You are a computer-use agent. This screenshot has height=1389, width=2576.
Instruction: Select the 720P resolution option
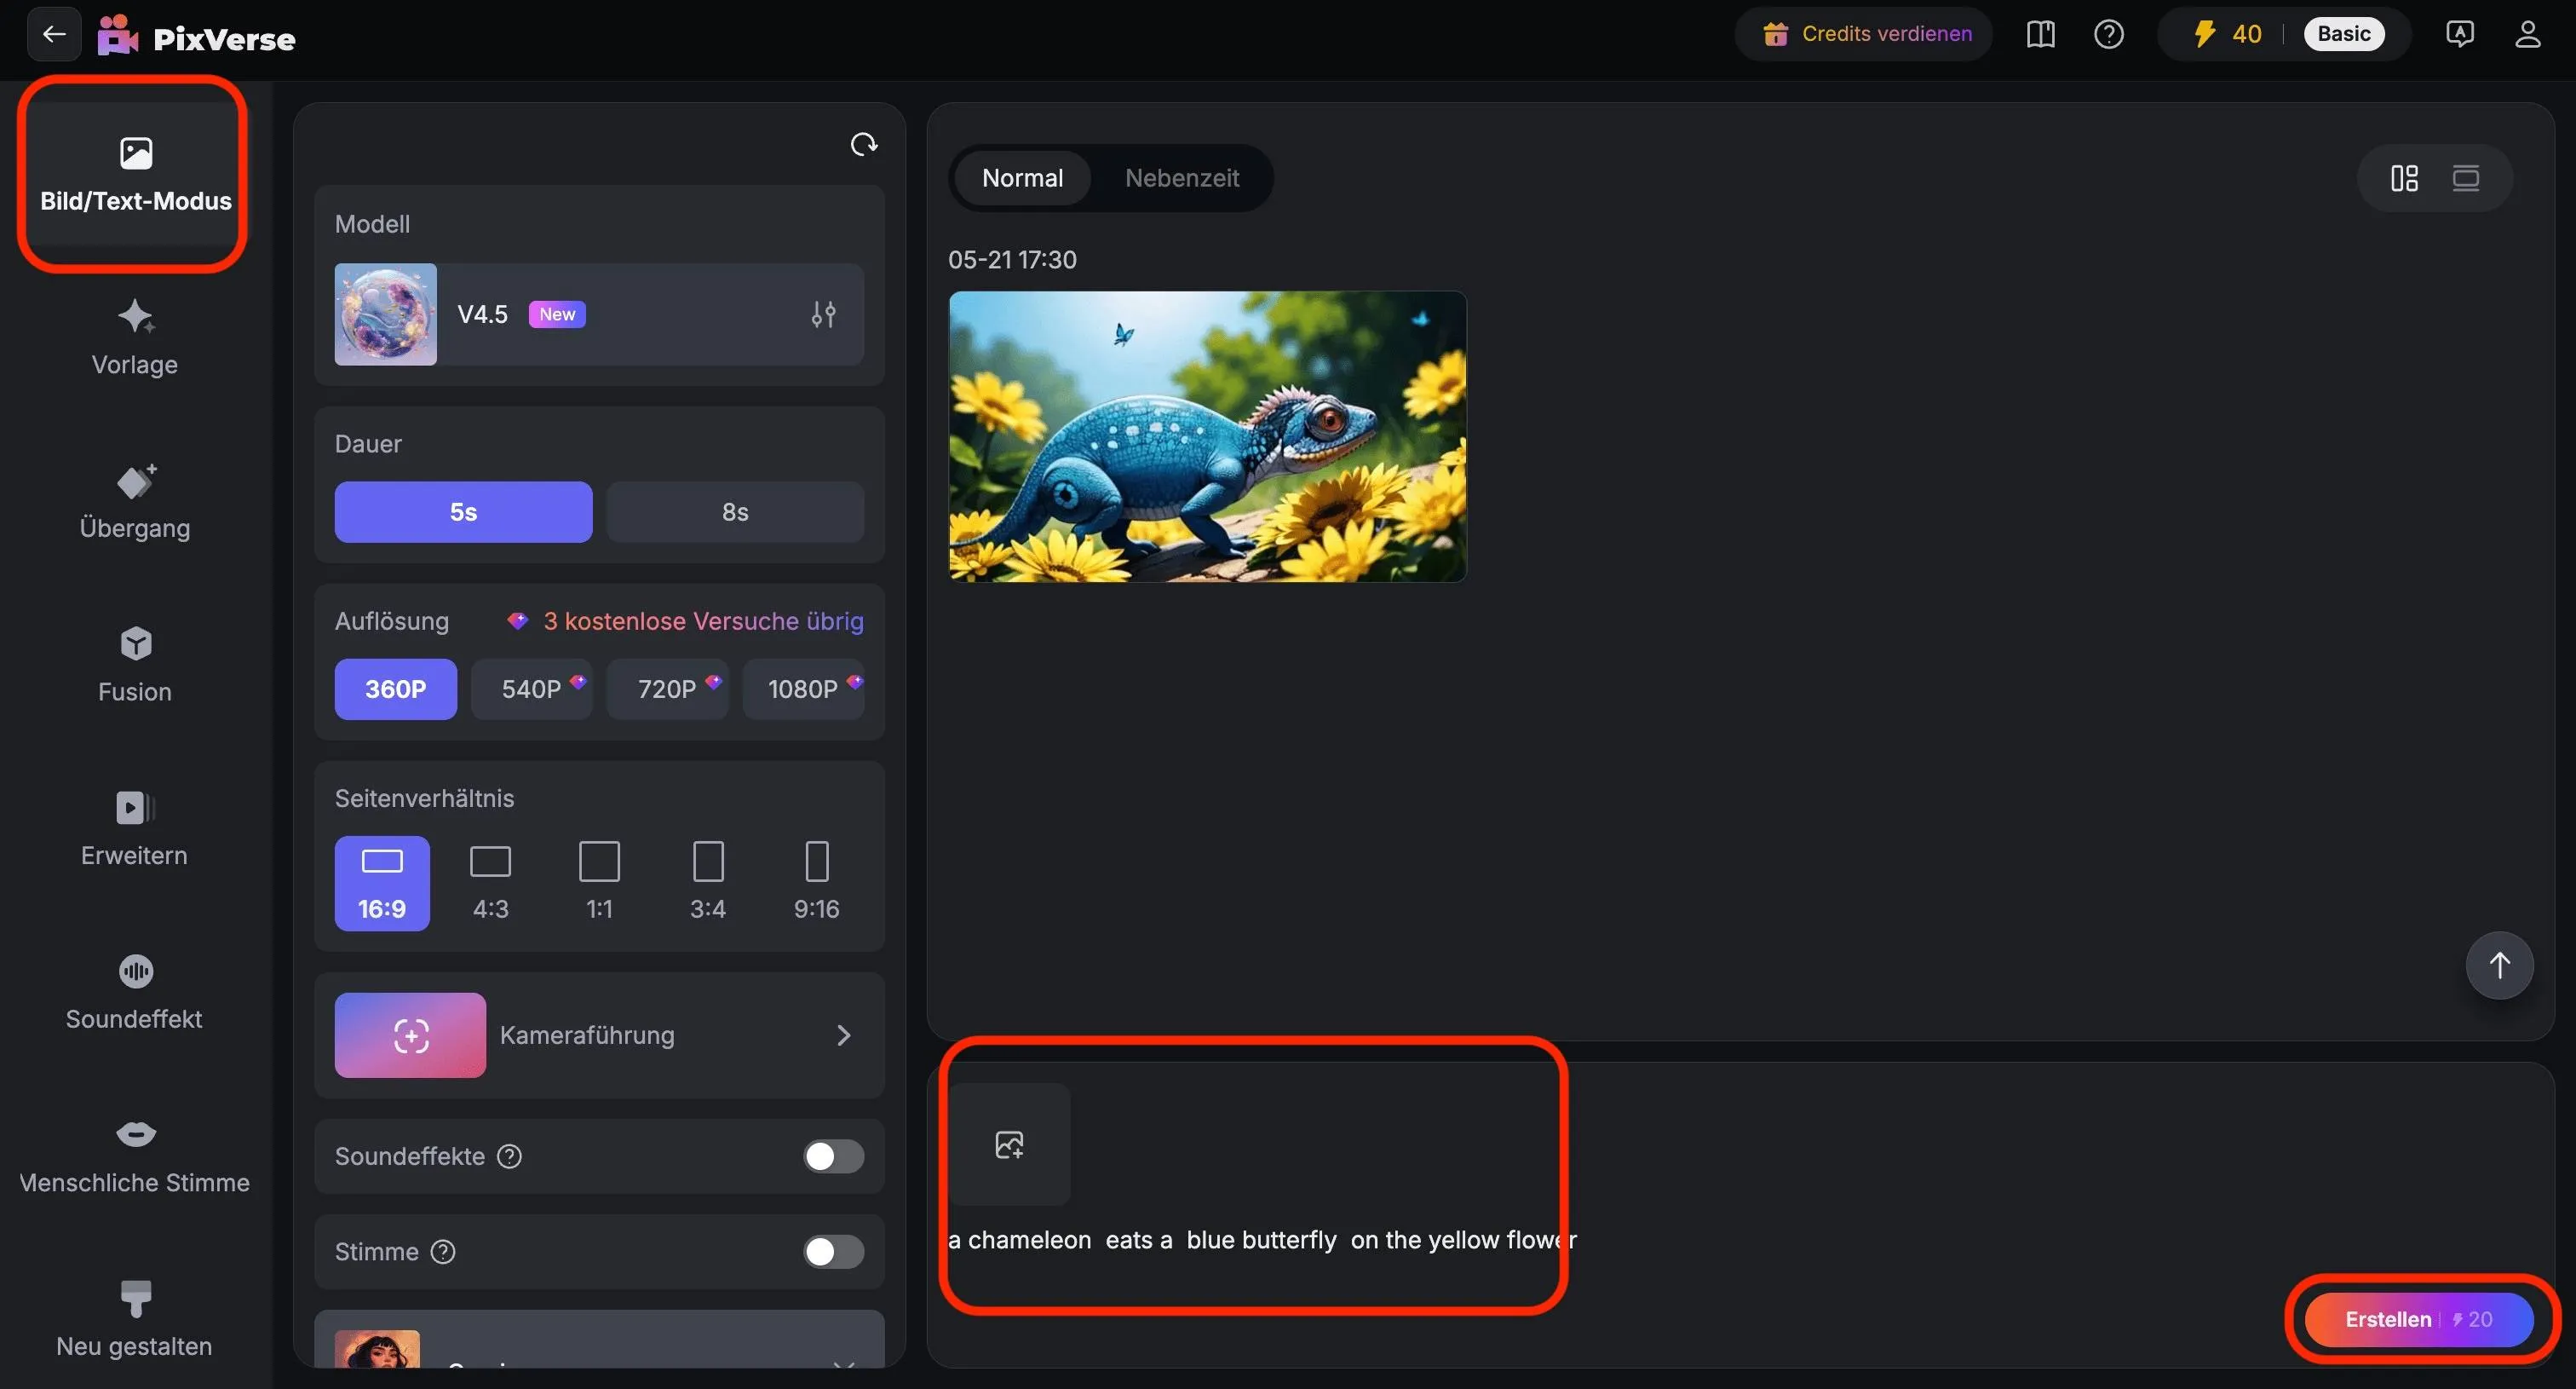tap(667, 689)
